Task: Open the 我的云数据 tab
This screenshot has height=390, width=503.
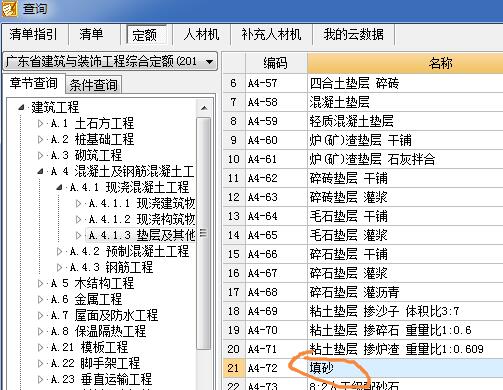Action: pos(354,34)
